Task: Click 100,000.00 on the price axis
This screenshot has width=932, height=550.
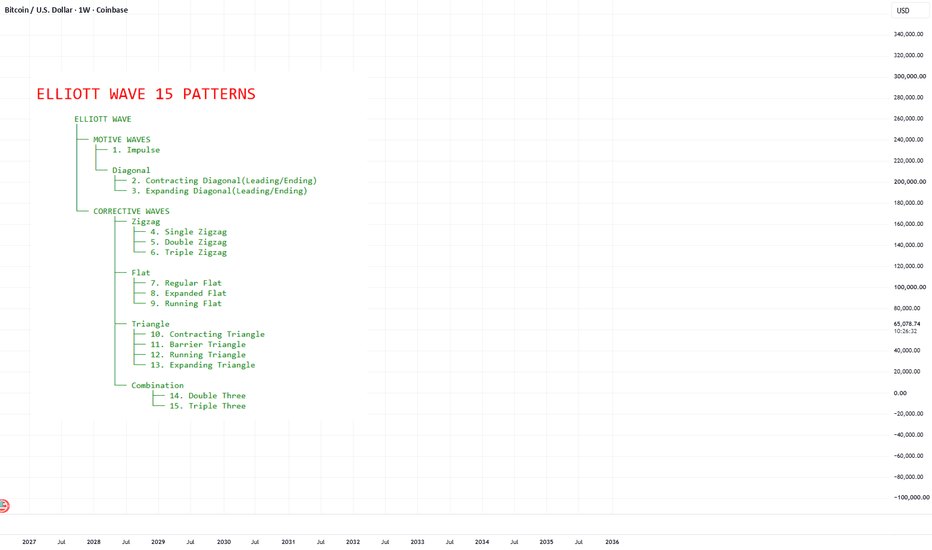Action: 909,287
